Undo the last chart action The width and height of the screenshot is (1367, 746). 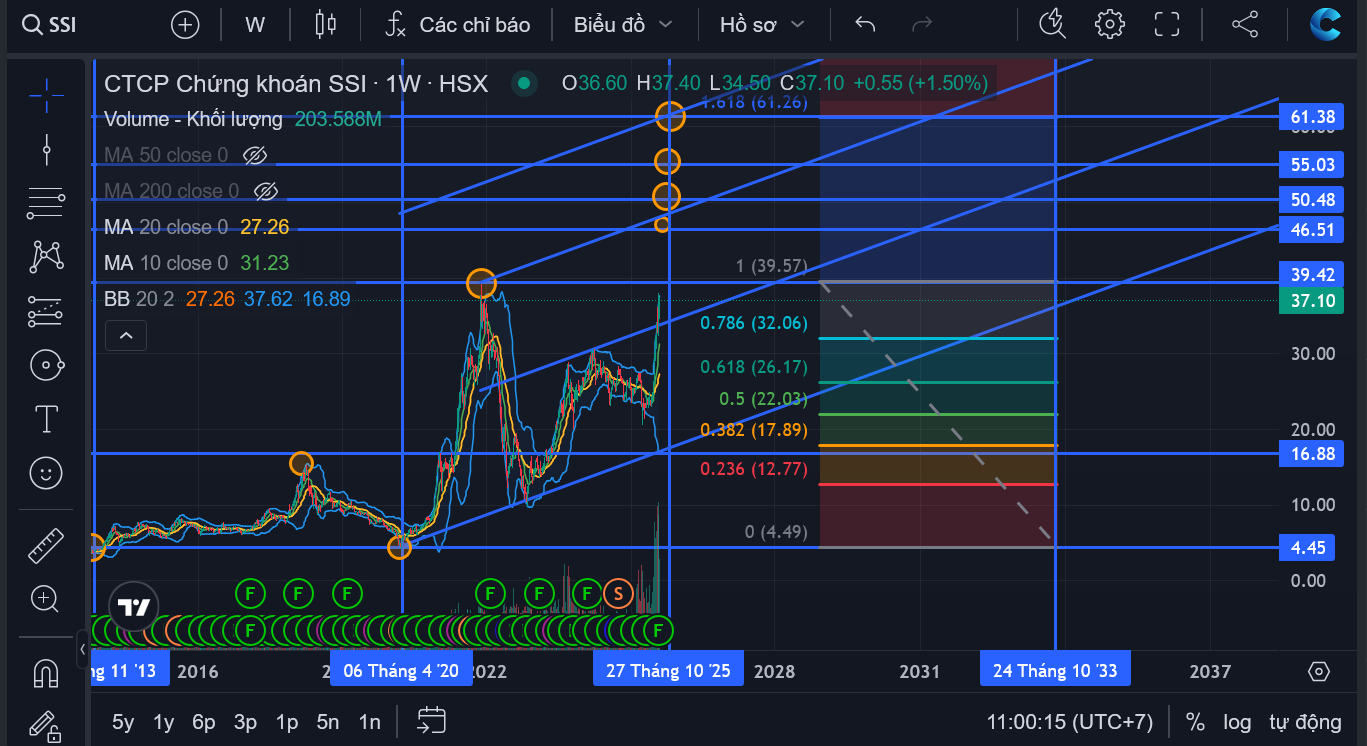(865, 25)
